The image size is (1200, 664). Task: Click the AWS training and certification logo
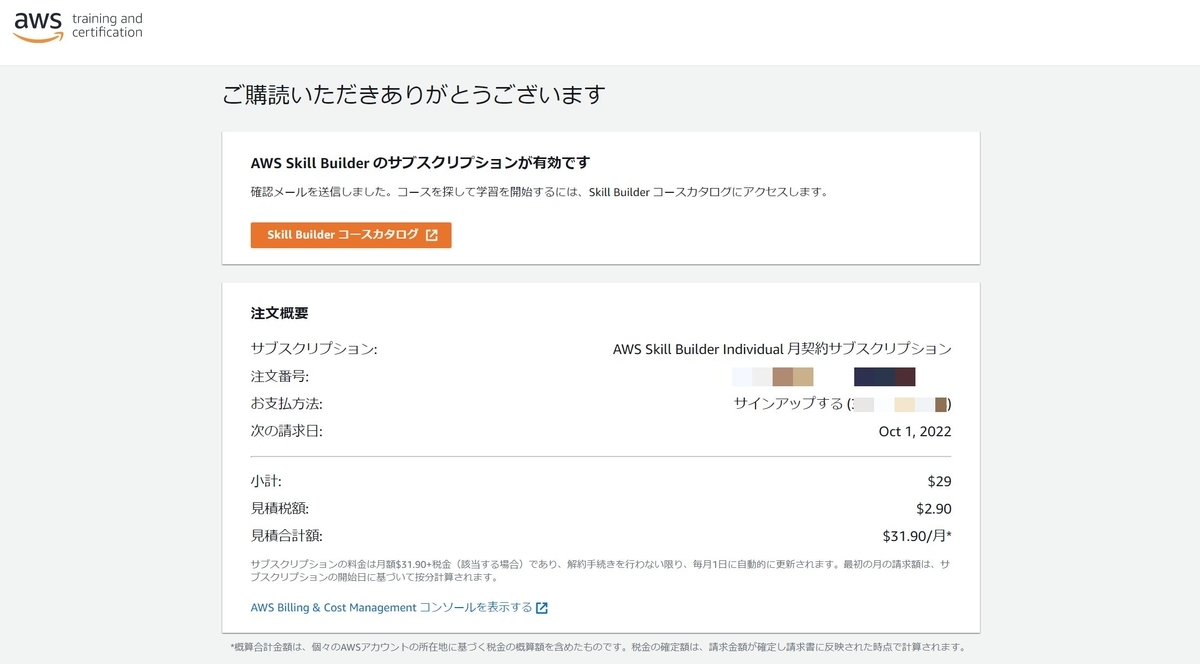[x=78, y=26]
